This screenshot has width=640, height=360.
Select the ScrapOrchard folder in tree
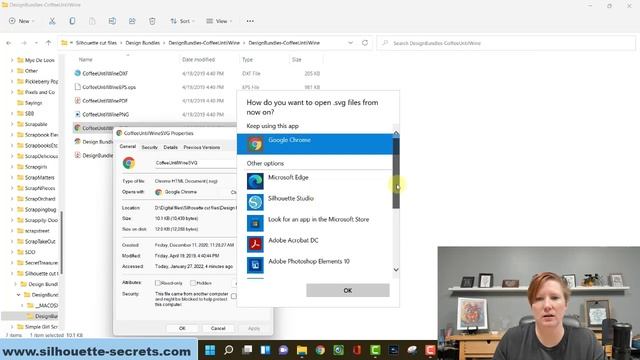[x=40, y=199]
